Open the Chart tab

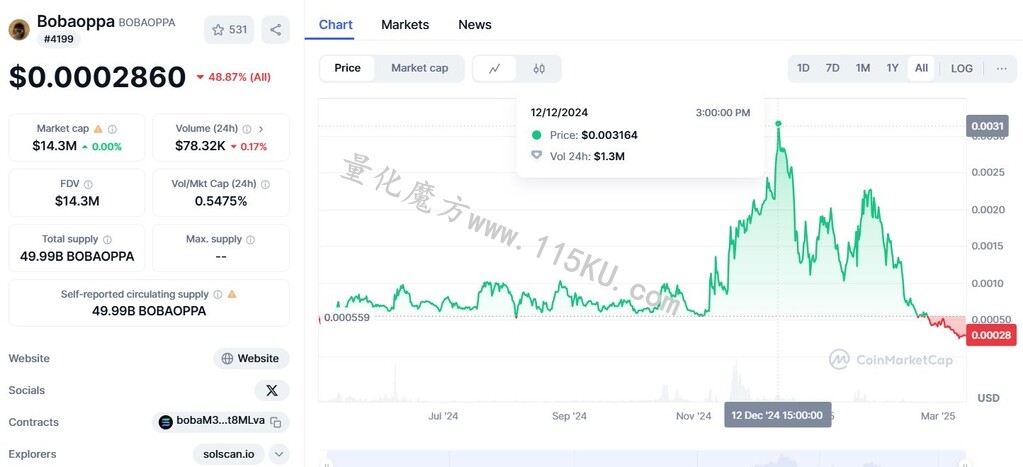[335, 25]
